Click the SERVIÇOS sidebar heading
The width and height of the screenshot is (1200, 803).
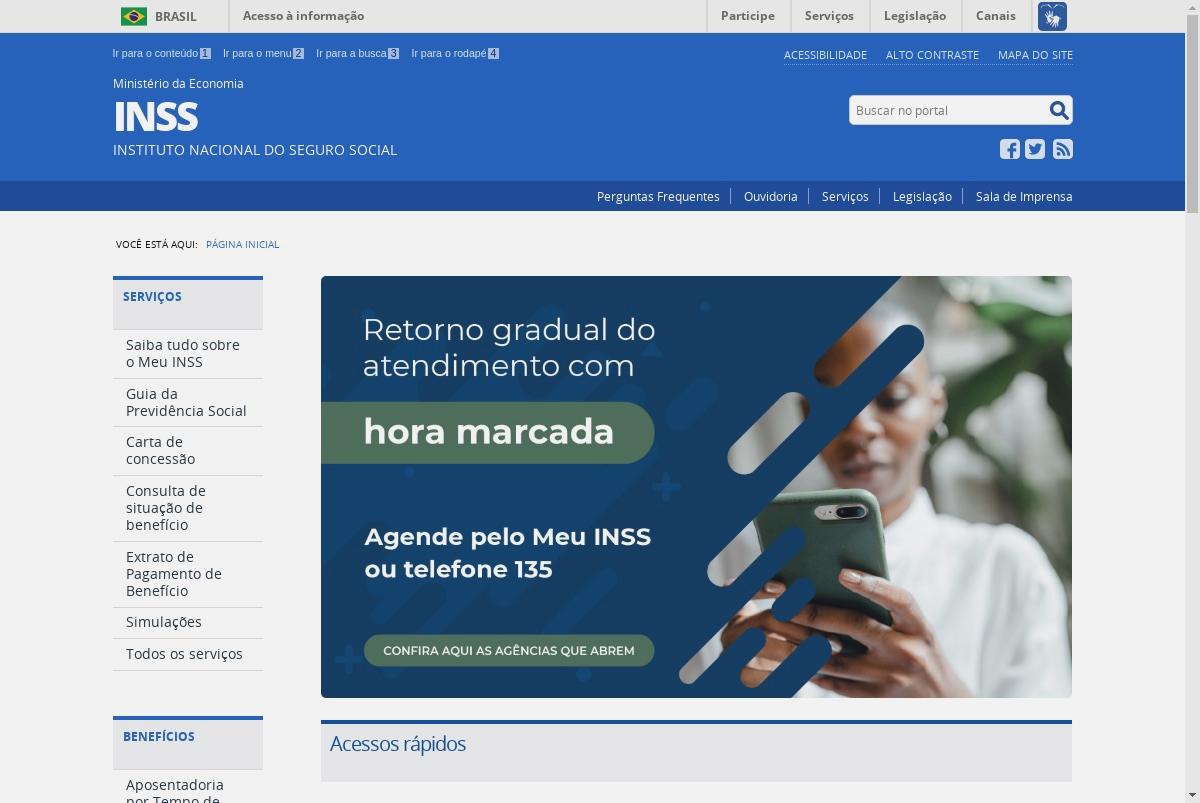[x=152, y=296]
